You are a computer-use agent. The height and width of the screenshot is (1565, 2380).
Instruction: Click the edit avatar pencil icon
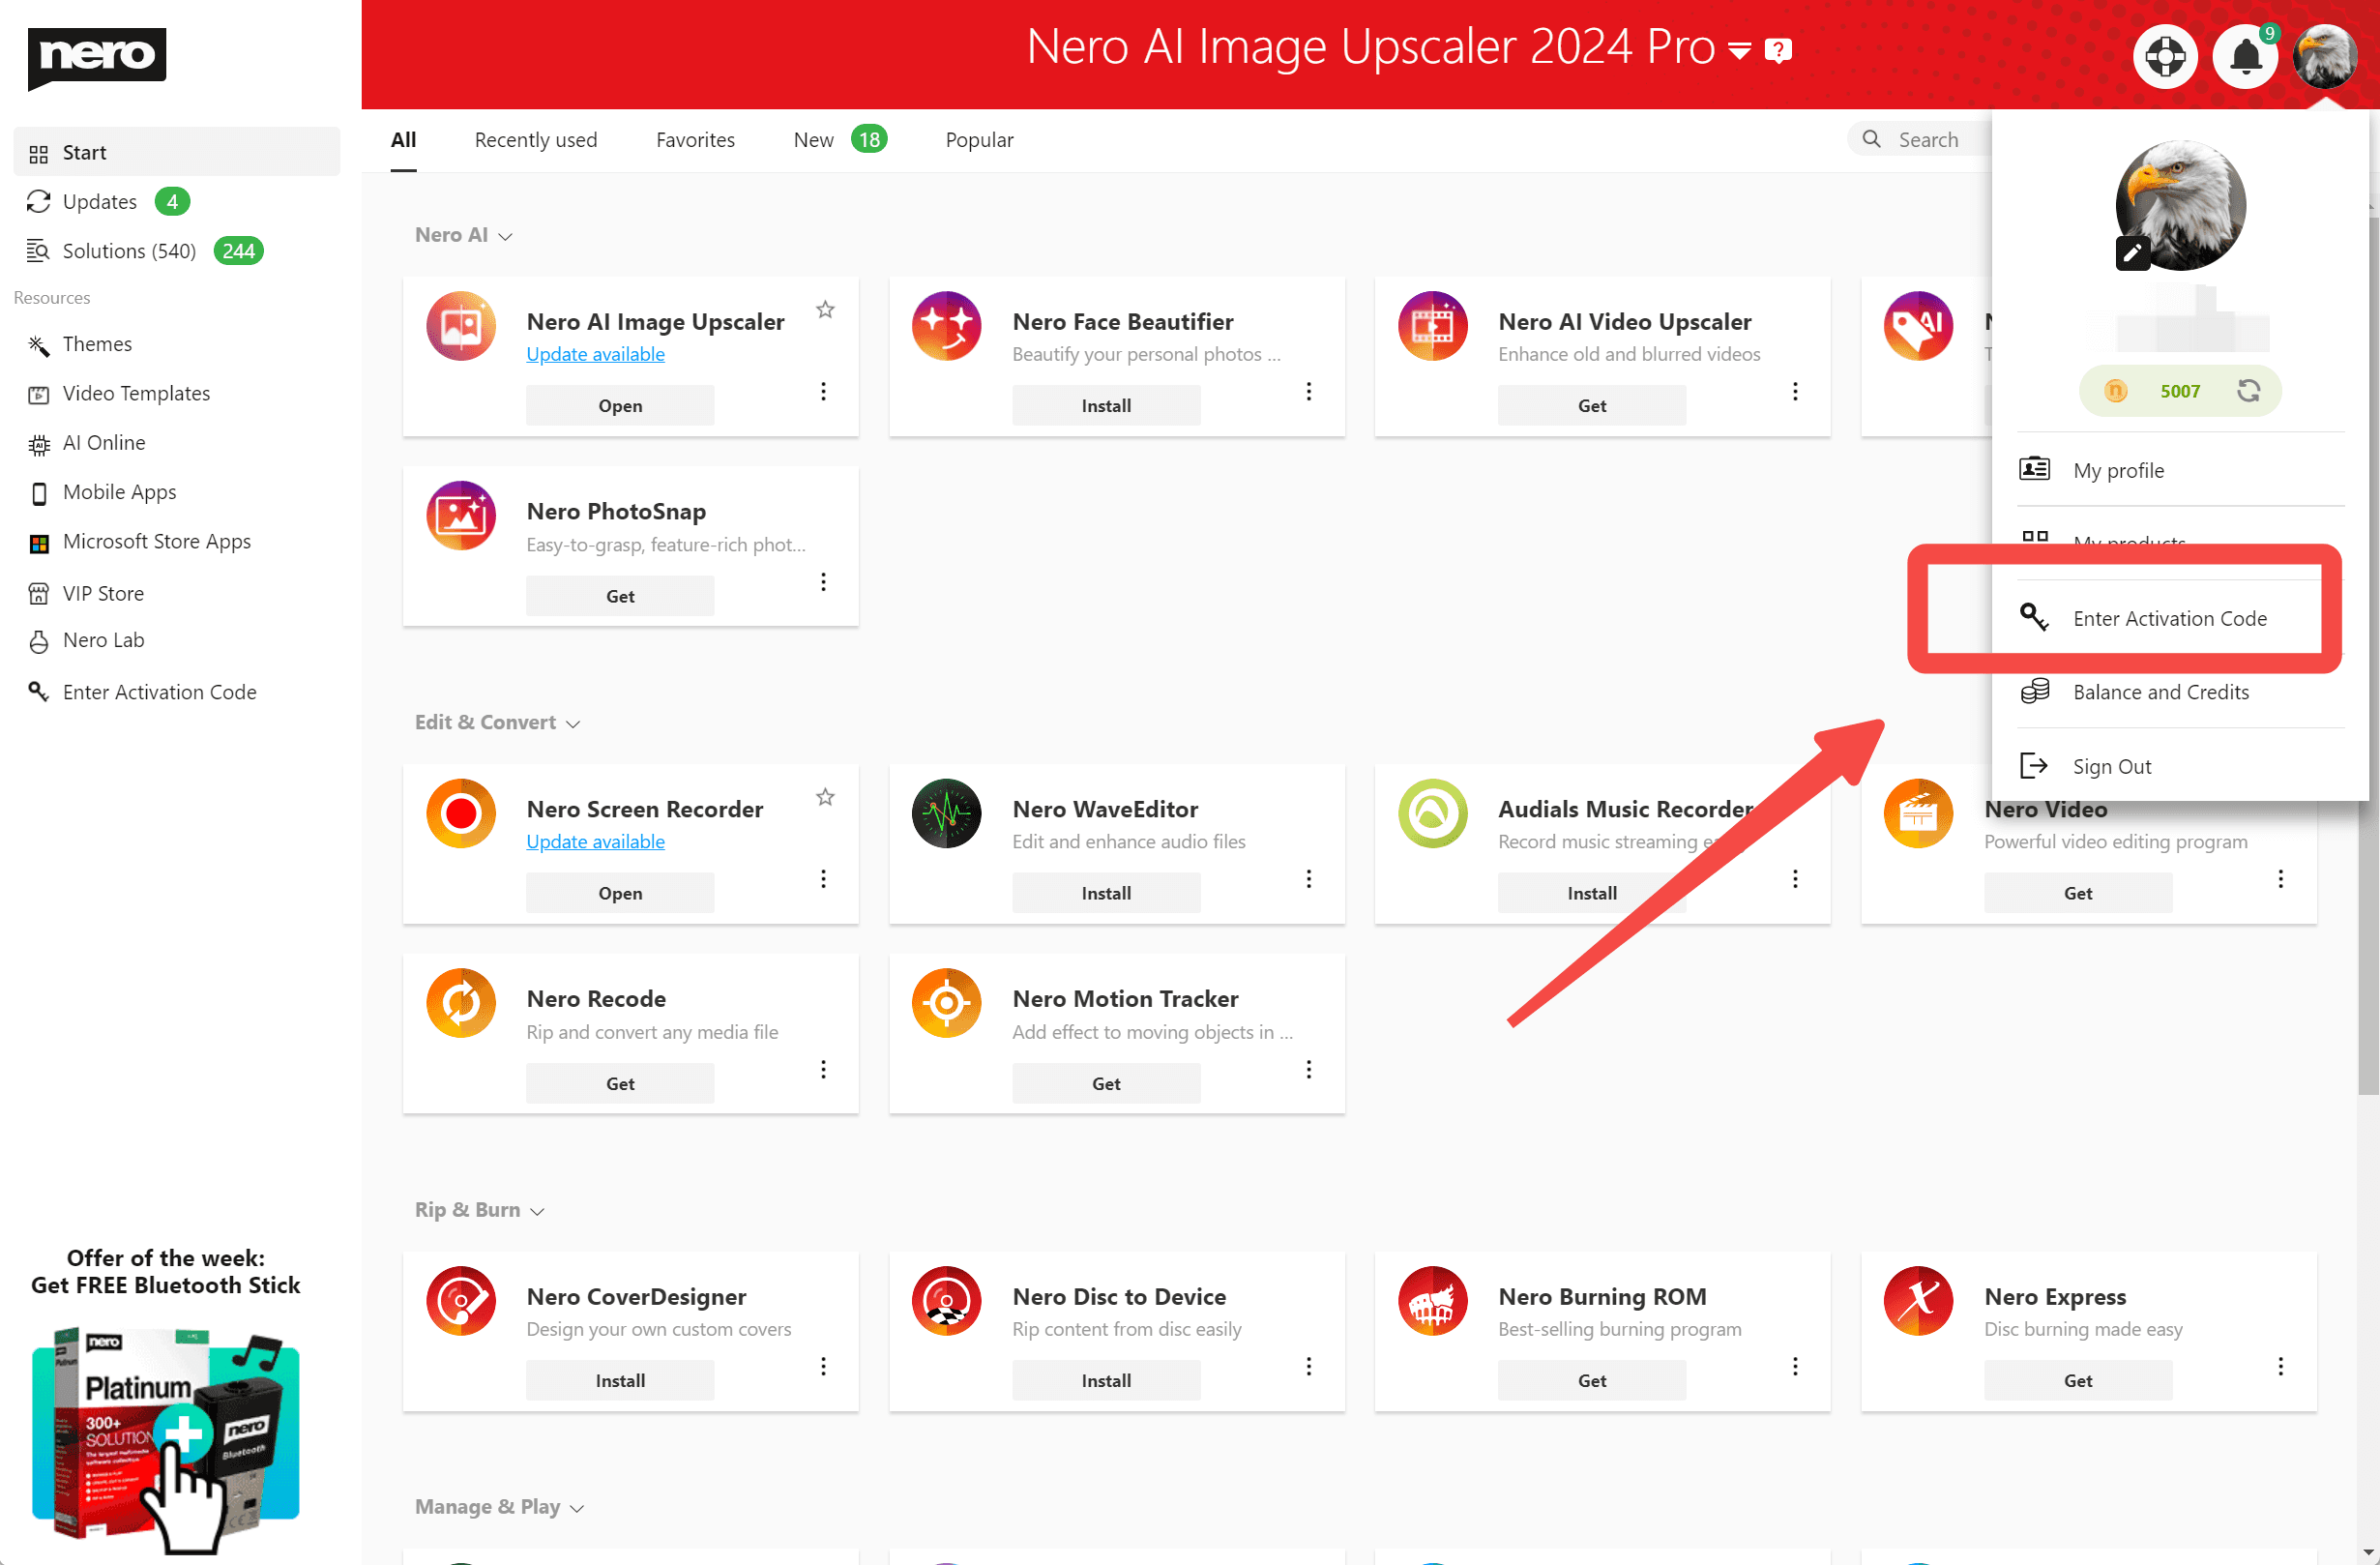(x=2131, y=252)
